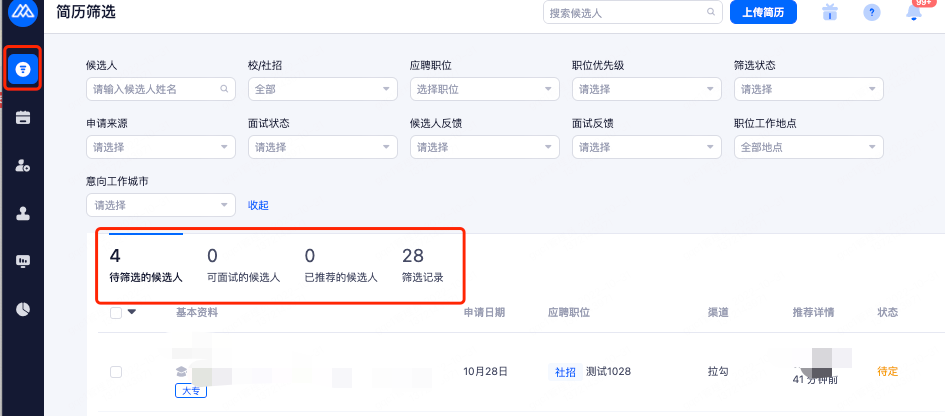Open the pie chart reports sidebar icon
Screen dimensions: 945x416
point(22,309)
